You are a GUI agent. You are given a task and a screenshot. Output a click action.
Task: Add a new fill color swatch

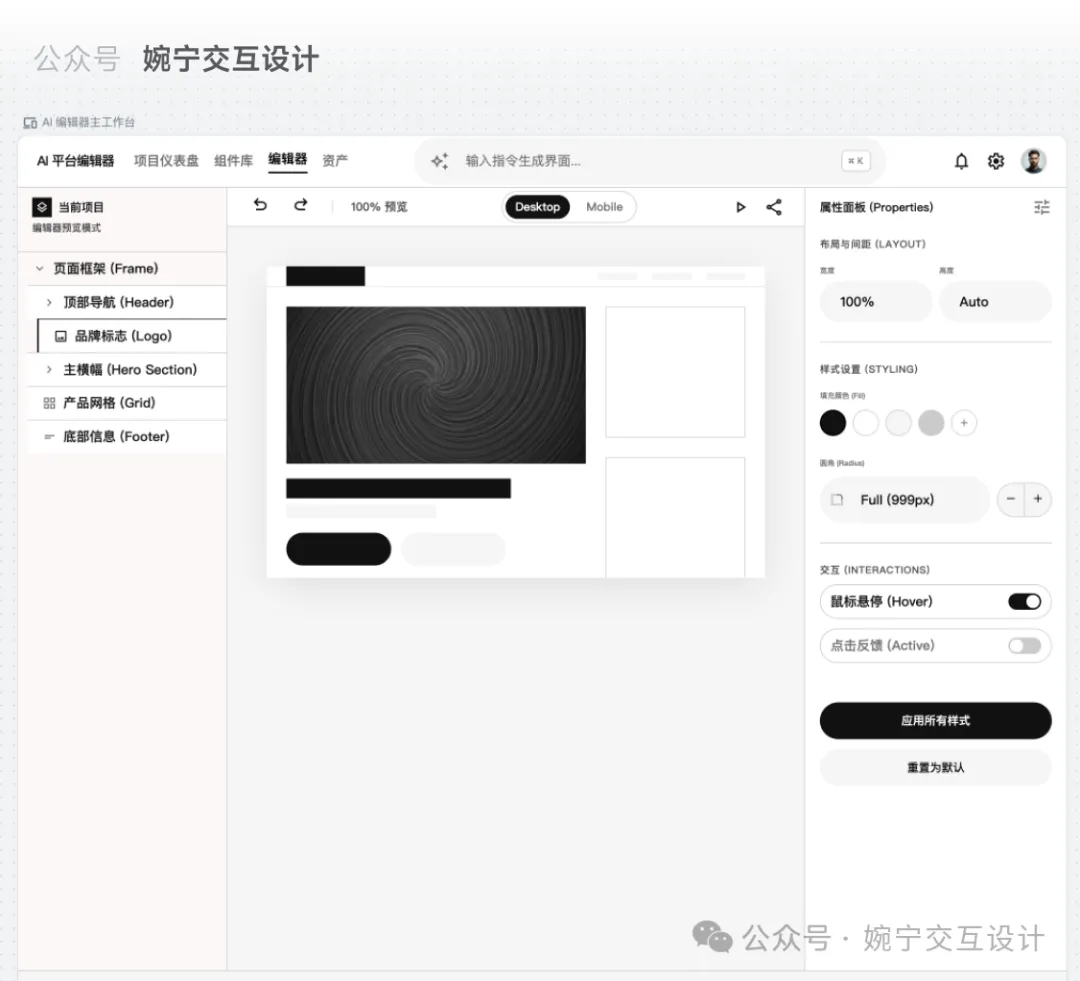(964, 423)
